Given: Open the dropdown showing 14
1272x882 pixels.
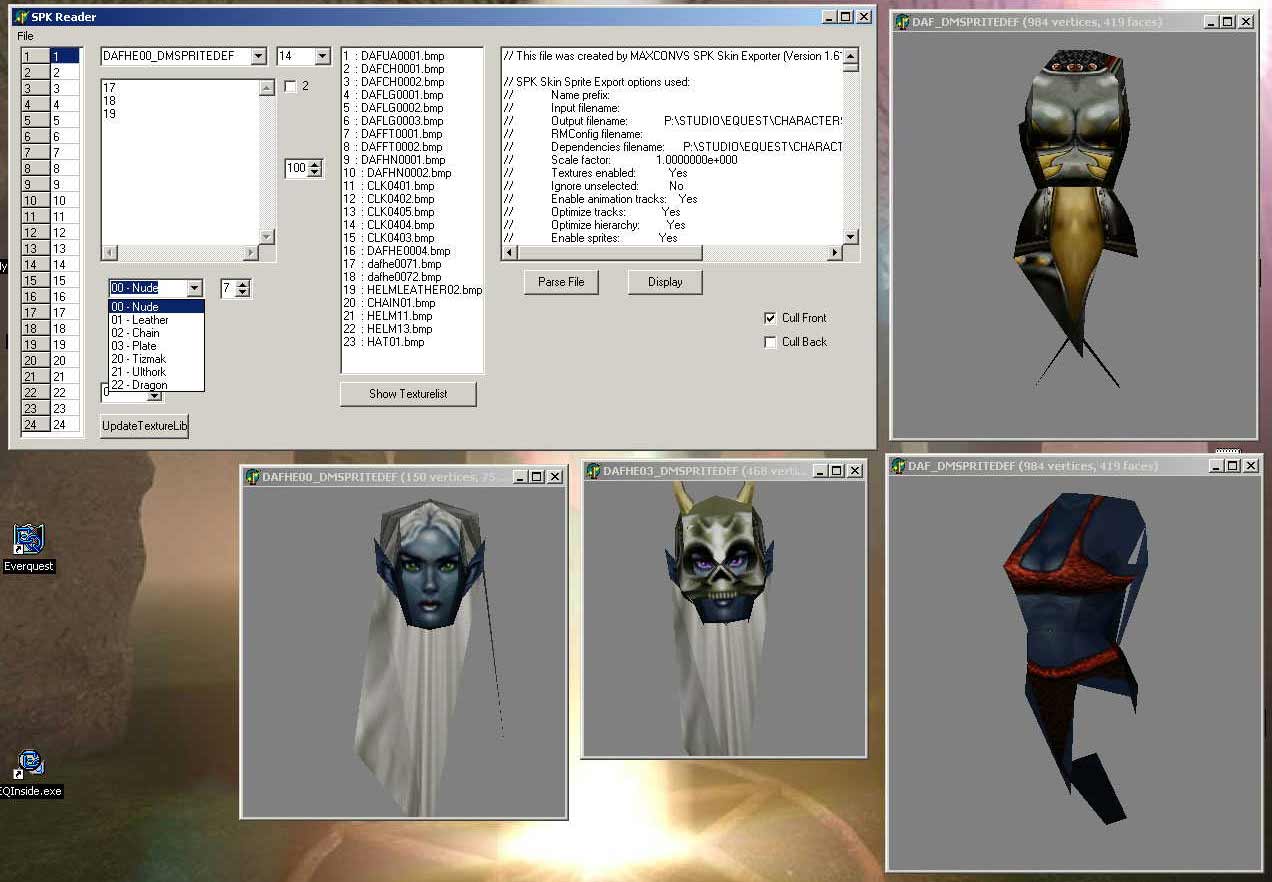Looking at the screenshot, I should click(x=321, y=57).
